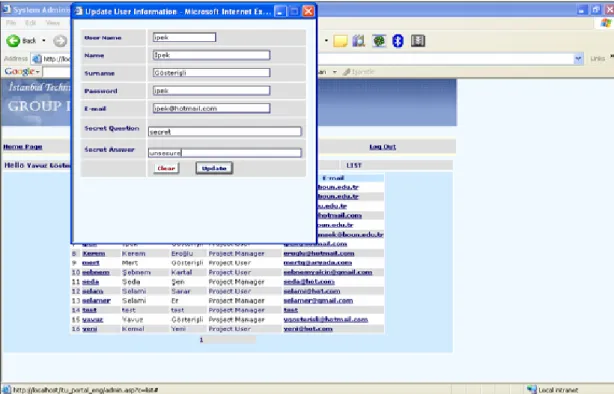
Task: Open the Back button history dropdown arrow
Action: (x=44, y=41)
